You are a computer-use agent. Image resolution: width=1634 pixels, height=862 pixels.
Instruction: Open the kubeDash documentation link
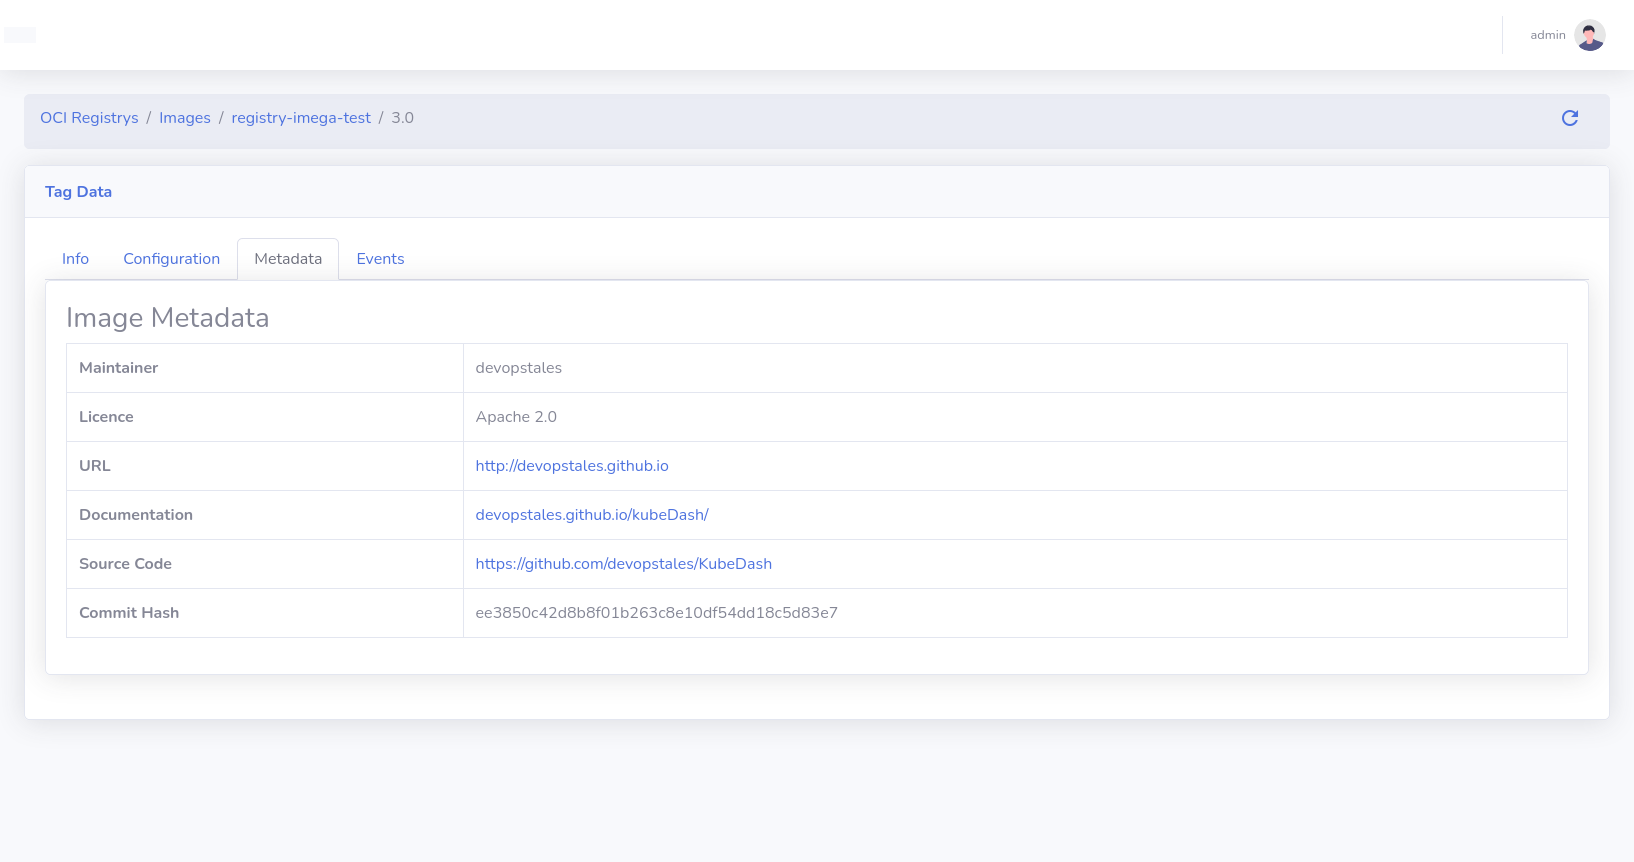click(592, 515)
